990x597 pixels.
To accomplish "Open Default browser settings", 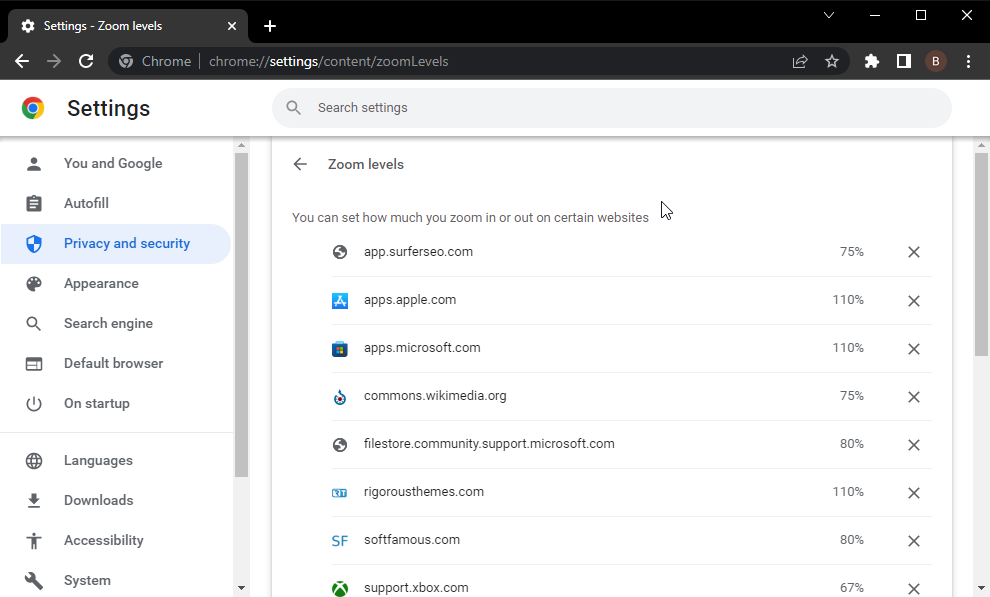I will [116, 364].
